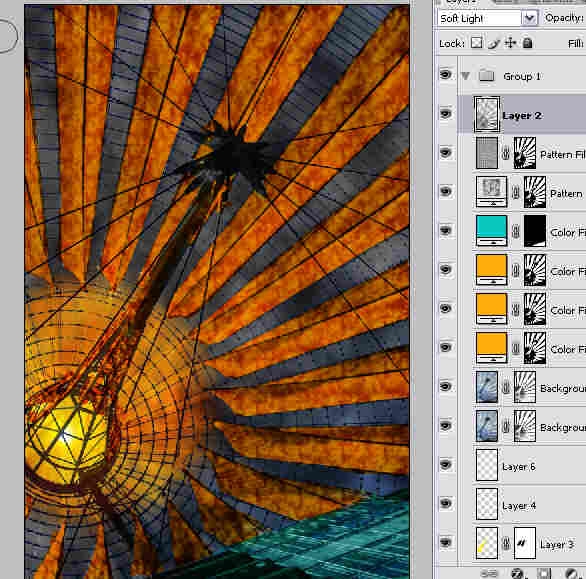Select the black mask on teal Color Fill
This screenshot has height=579, width=586.
point(534,231)
